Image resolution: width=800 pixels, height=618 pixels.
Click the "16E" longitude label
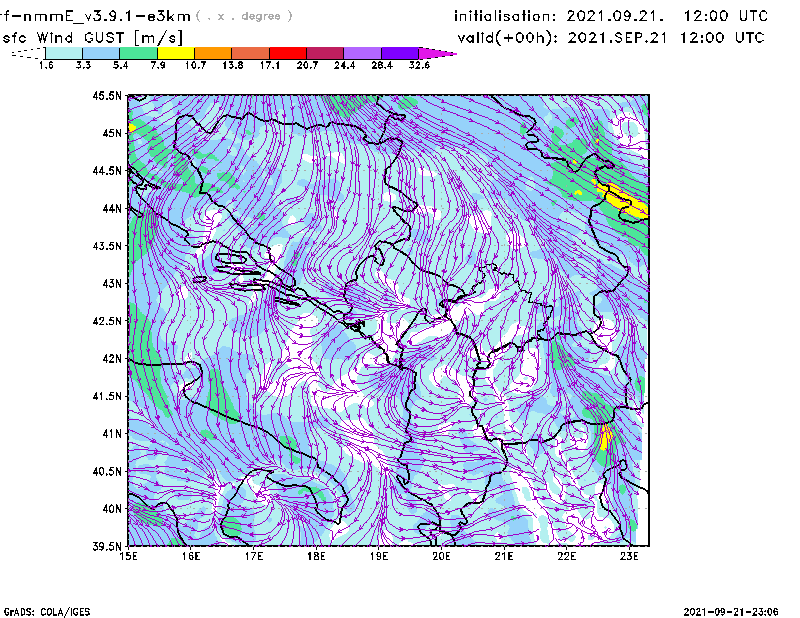pyautogui.click(x=191, y=556)
